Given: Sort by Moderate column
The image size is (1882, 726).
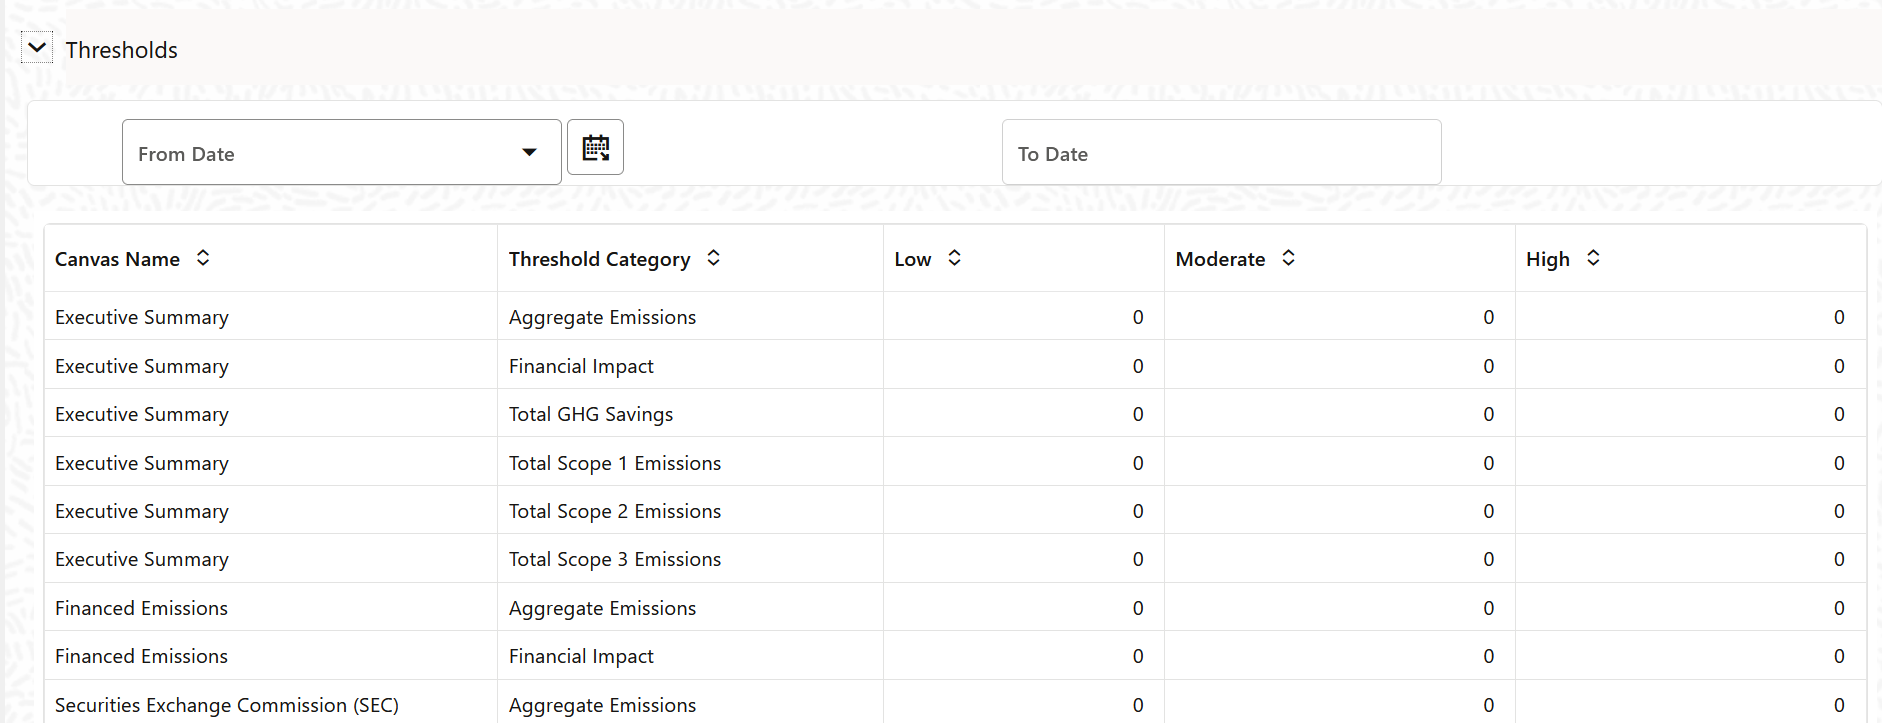Looking at the screenshot, I should click(1288, 258).
